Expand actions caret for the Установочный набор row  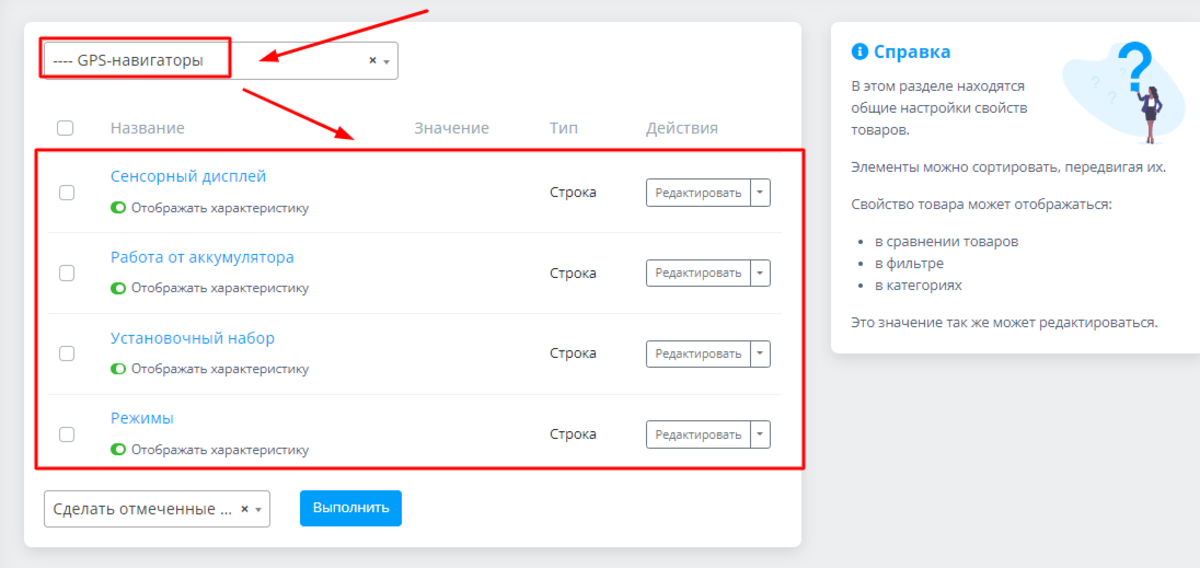pyautogui.click(x=760, y=353)
